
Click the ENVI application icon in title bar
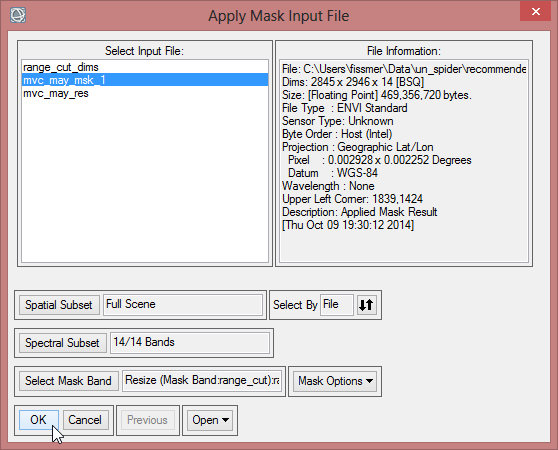[18, 15]
